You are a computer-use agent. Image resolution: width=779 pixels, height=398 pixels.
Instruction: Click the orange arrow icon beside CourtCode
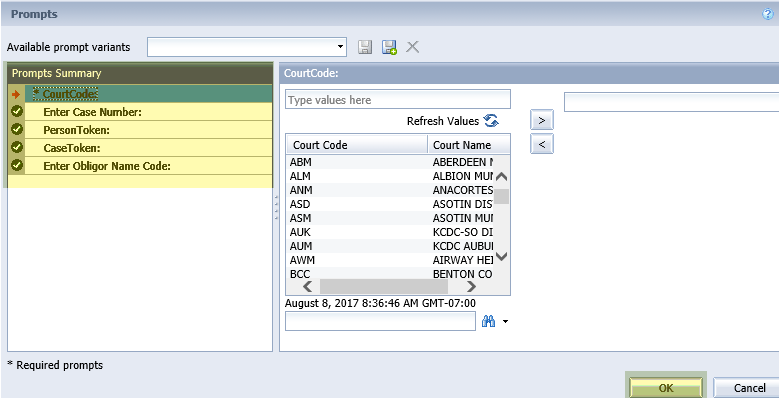click(16, 94)
